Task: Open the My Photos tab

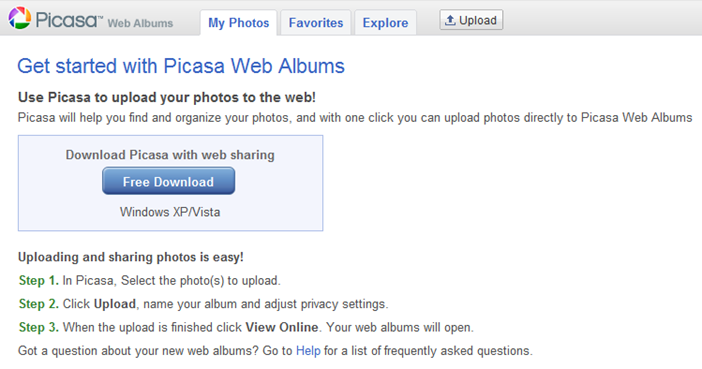Action: 239,23
